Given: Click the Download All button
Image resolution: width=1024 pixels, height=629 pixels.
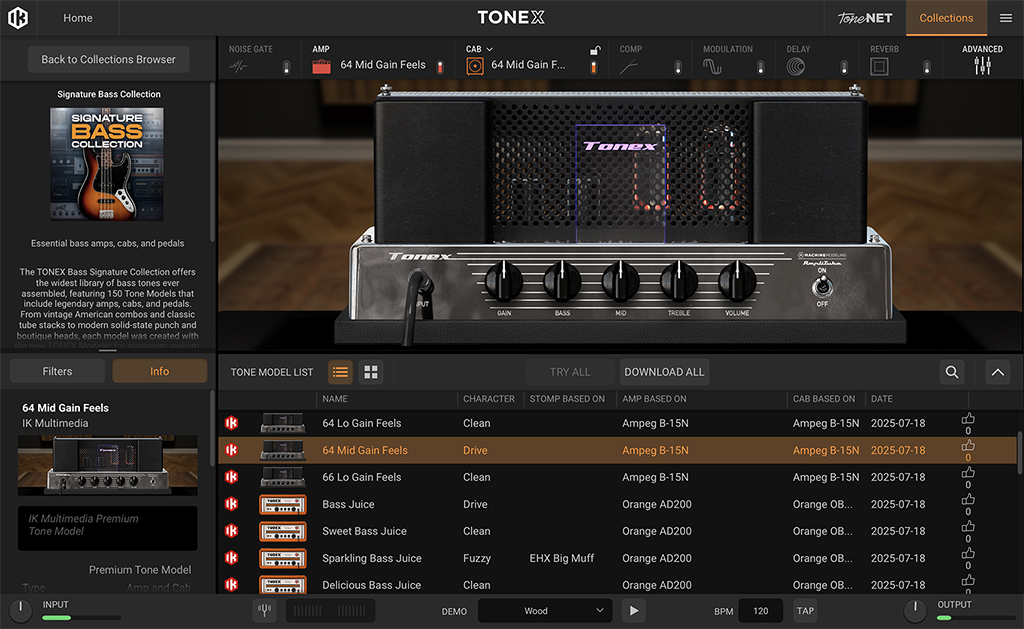Looking at the screenshot, I should point(664,372).
